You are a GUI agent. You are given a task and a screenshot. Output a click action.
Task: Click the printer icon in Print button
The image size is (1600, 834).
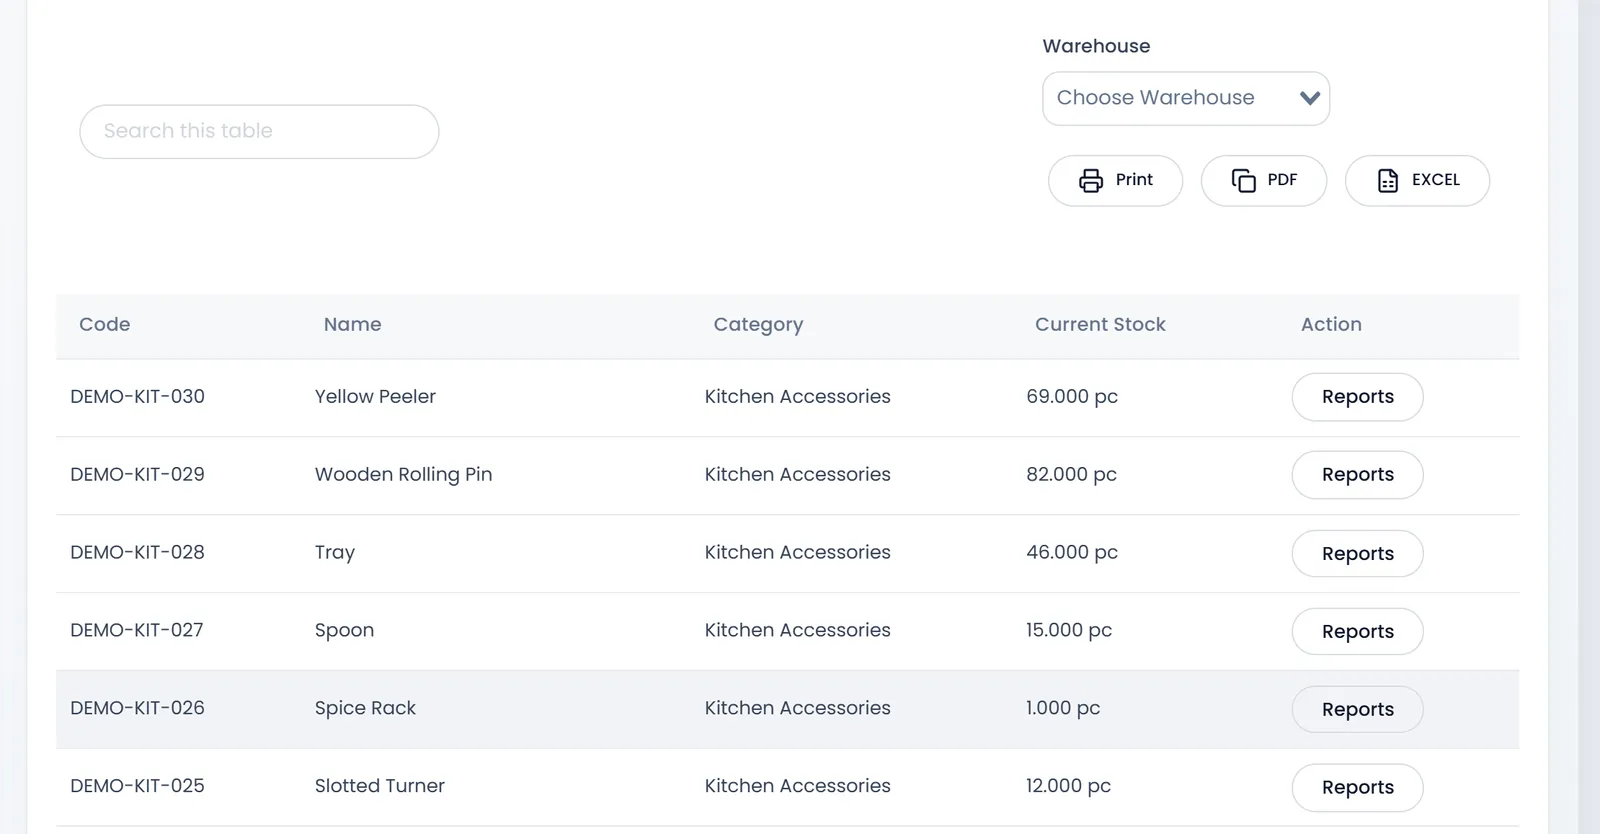tap(1090, 180)
